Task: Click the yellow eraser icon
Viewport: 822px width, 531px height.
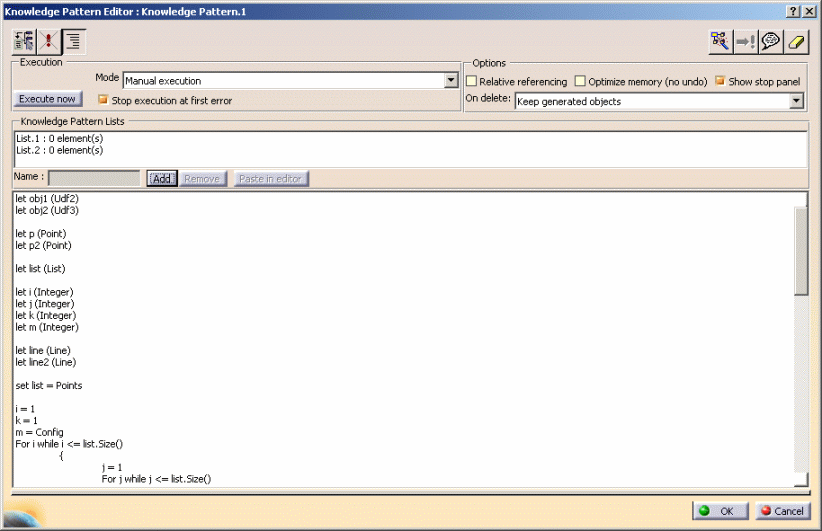Action: click(795, 41)
